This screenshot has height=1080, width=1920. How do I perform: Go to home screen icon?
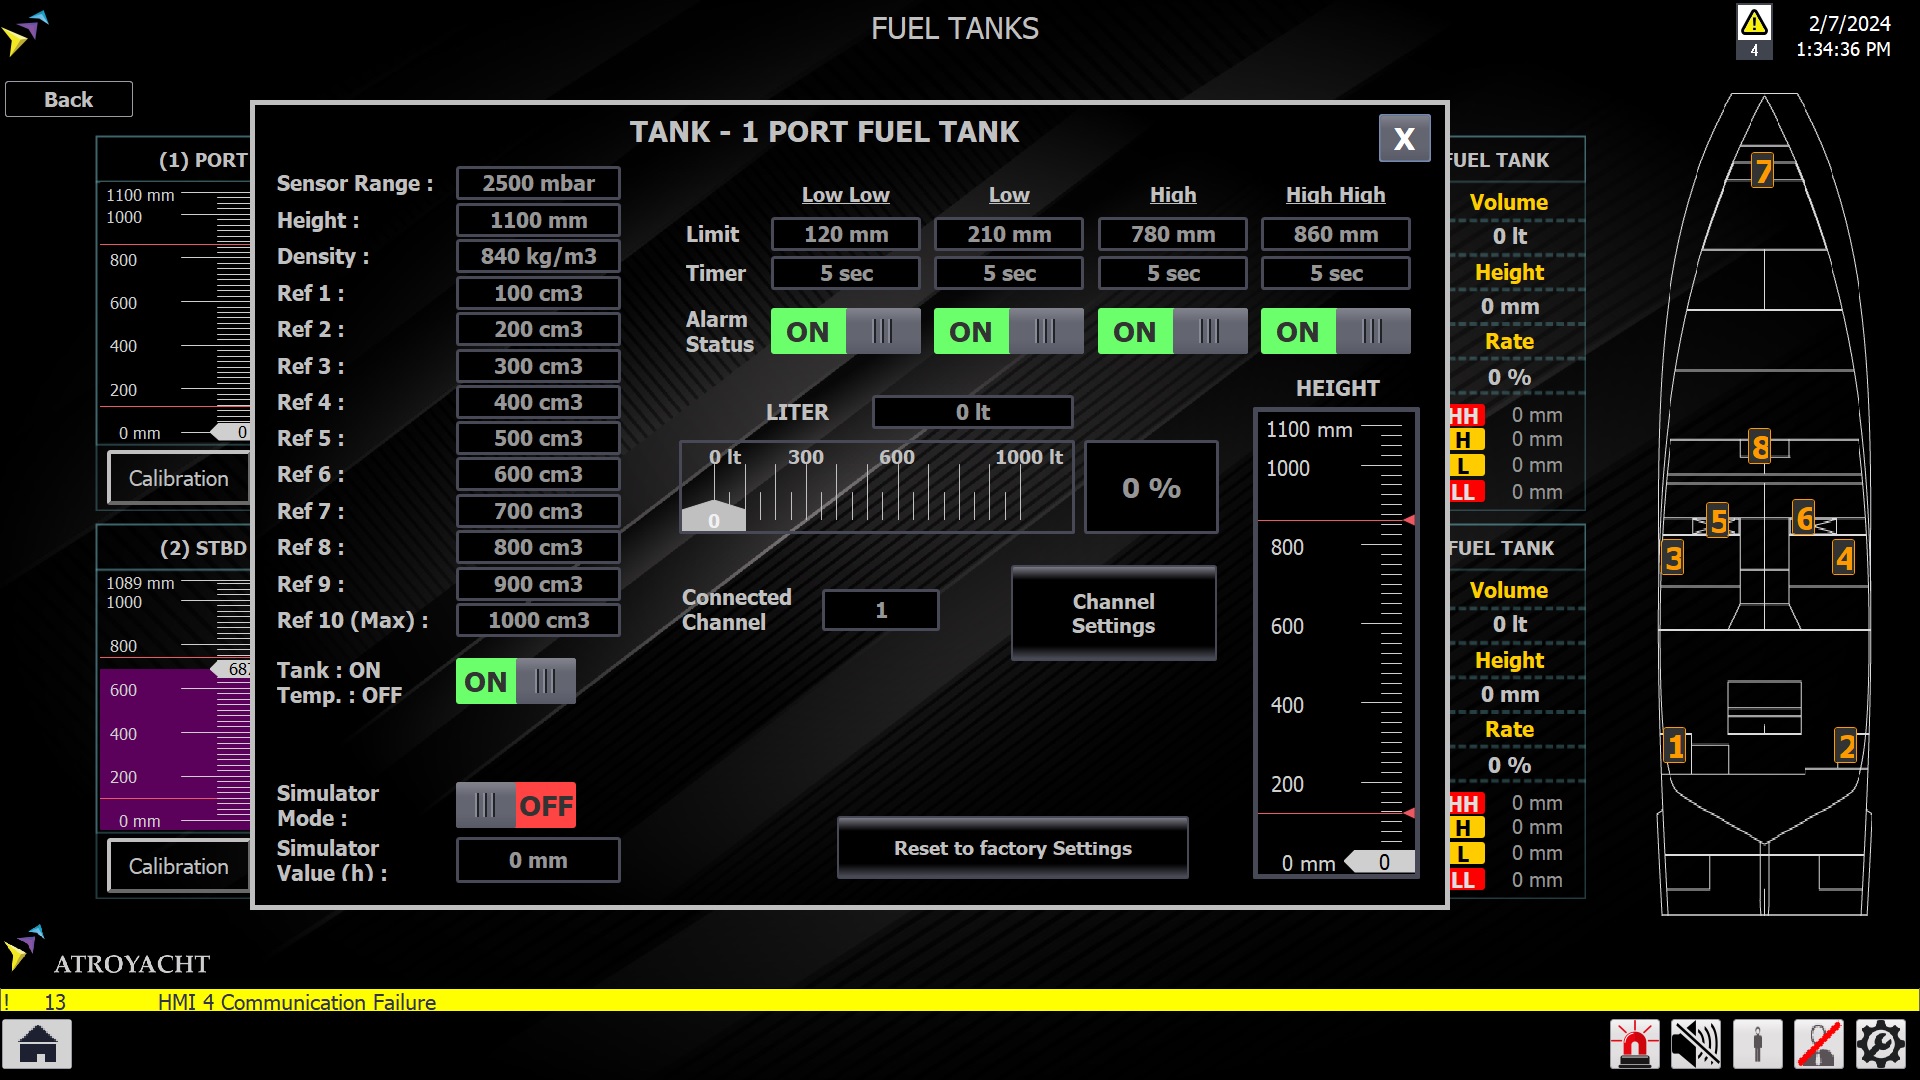[38, 1045]
